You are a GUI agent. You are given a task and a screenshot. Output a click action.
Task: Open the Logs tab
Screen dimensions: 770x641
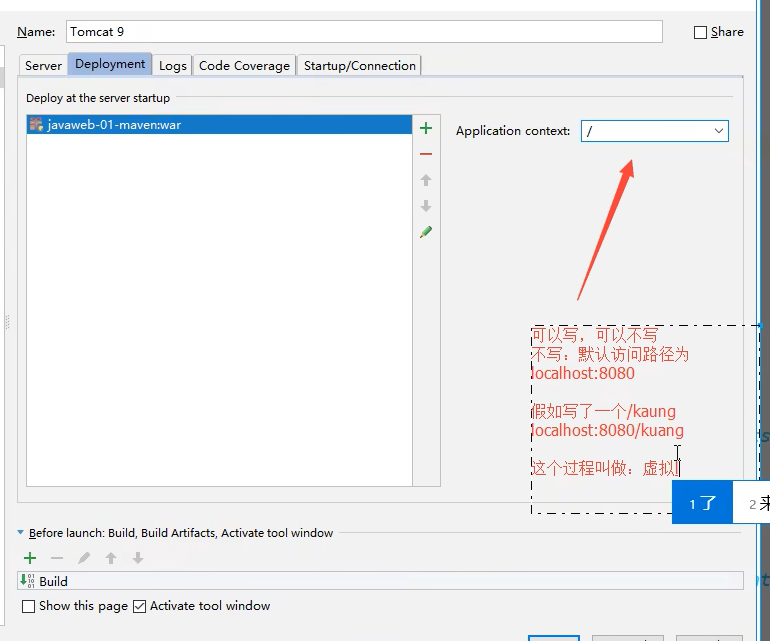[172, 65]
